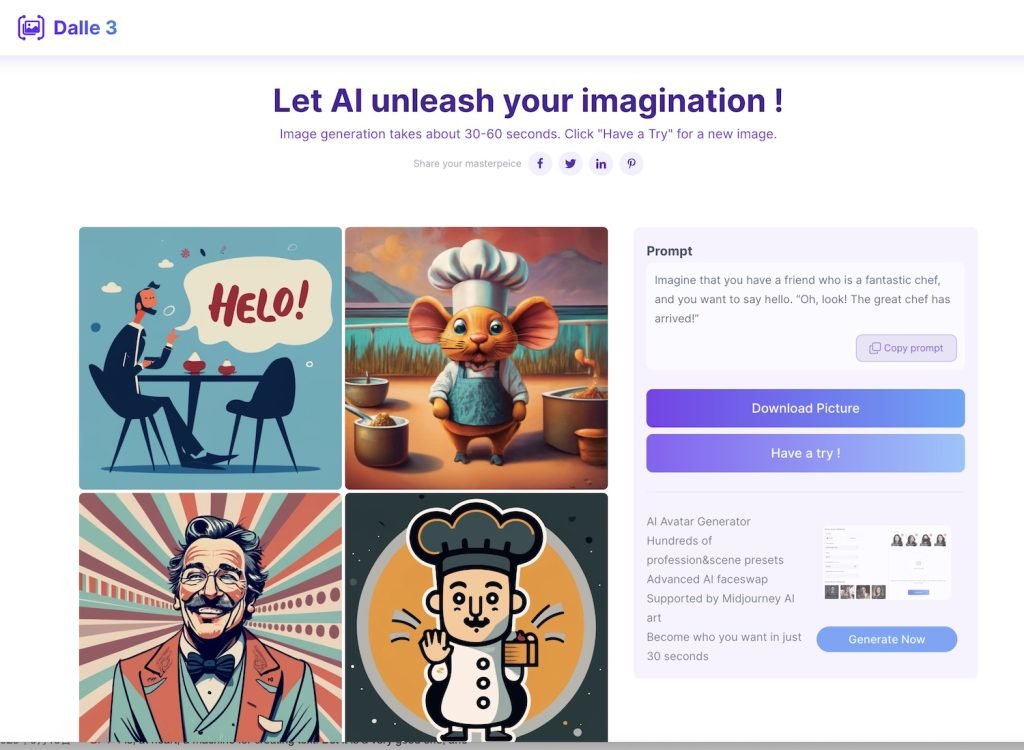1024x750 pixels.
Task: Select the cartoon chef sticker image
Action: coord(476,617)
